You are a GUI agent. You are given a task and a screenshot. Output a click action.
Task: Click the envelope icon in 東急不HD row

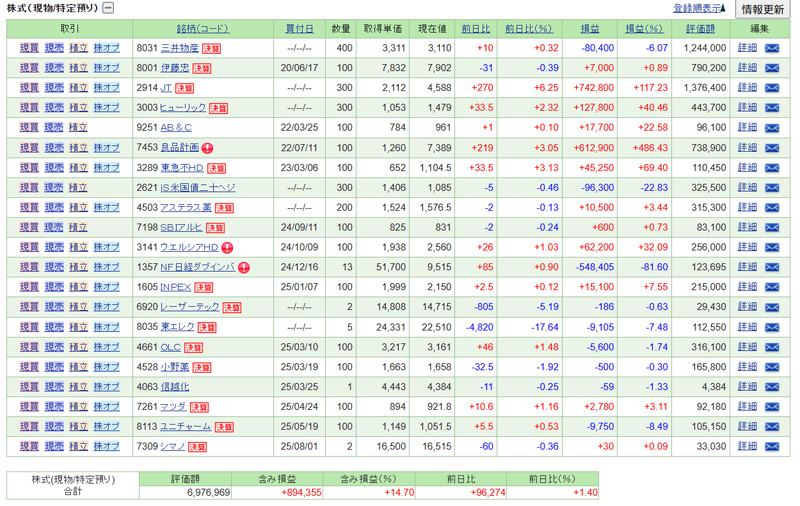click(772, 168)
